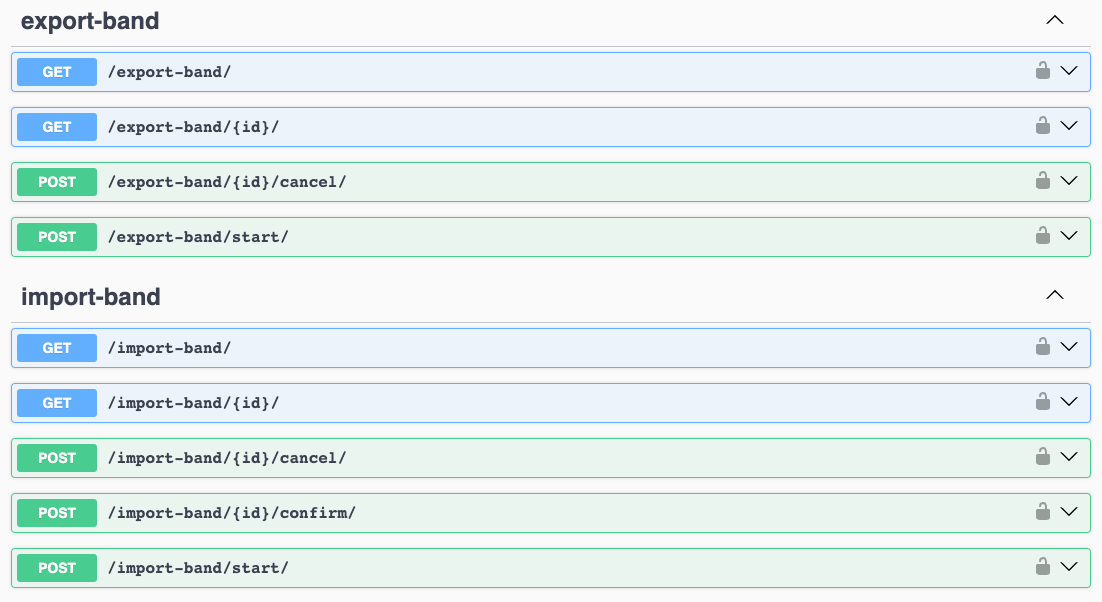Open the authorization lock for GET /export-band/
The image size is (1102, 602).
click(x=1042, y=71)
